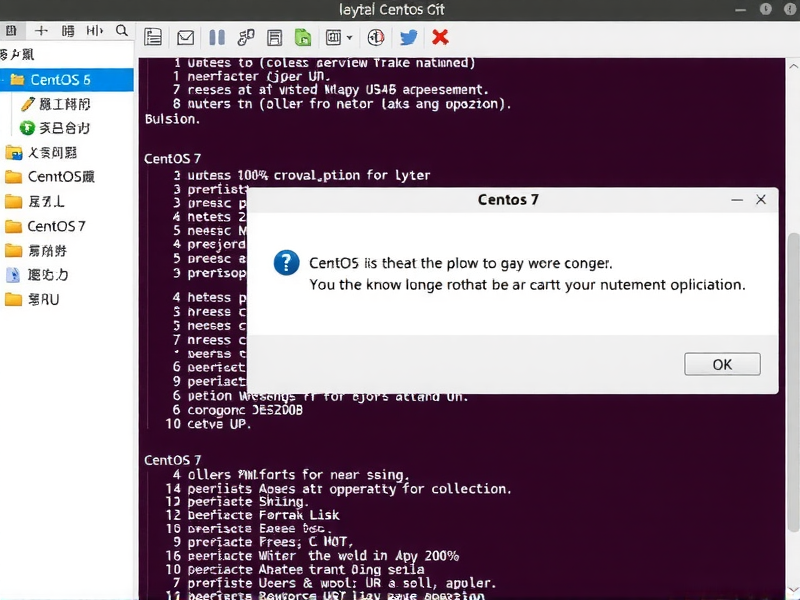
Task: Open the dropdown arrow beside the grid icon
Action: click(x=349, y=37)
